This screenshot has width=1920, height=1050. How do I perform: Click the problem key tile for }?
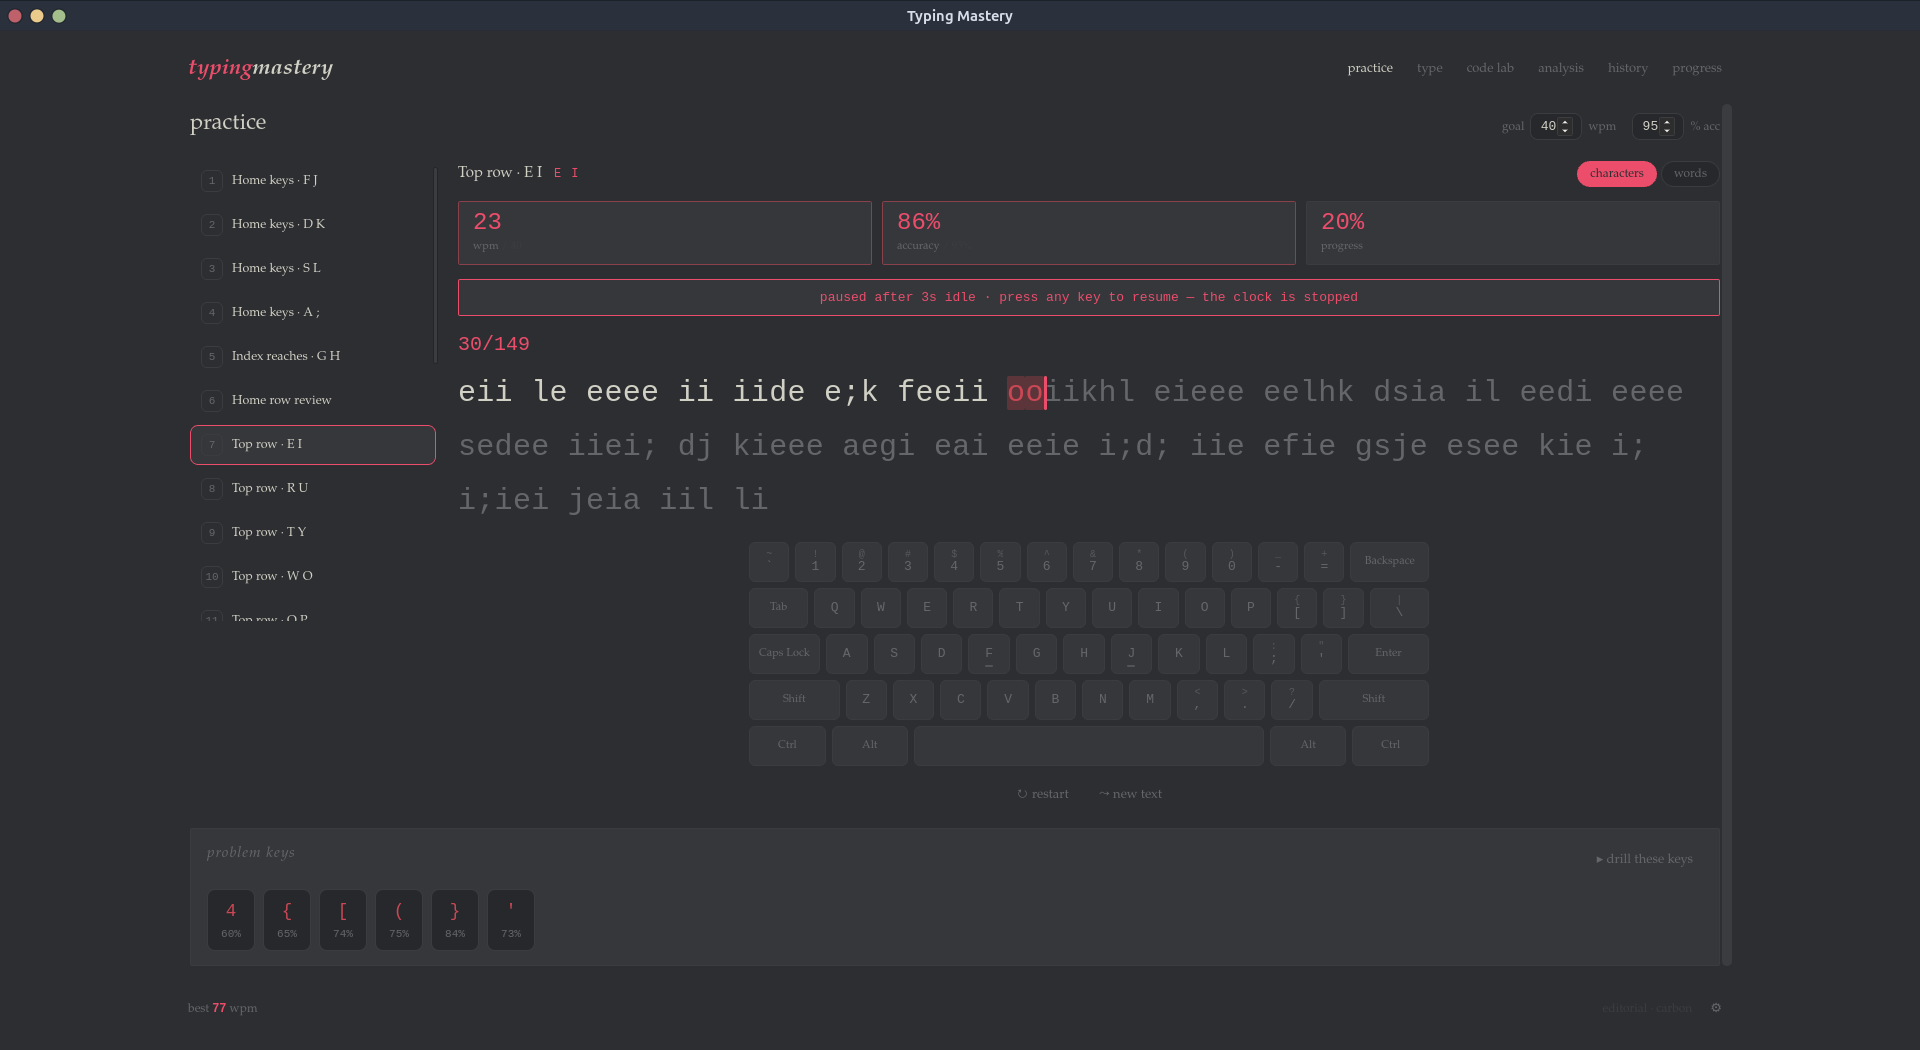point(455,920)
